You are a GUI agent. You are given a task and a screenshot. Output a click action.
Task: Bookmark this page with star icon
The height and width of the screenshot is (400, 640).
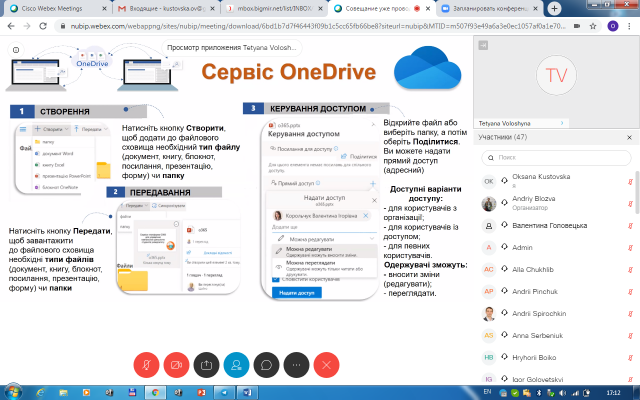593,26
